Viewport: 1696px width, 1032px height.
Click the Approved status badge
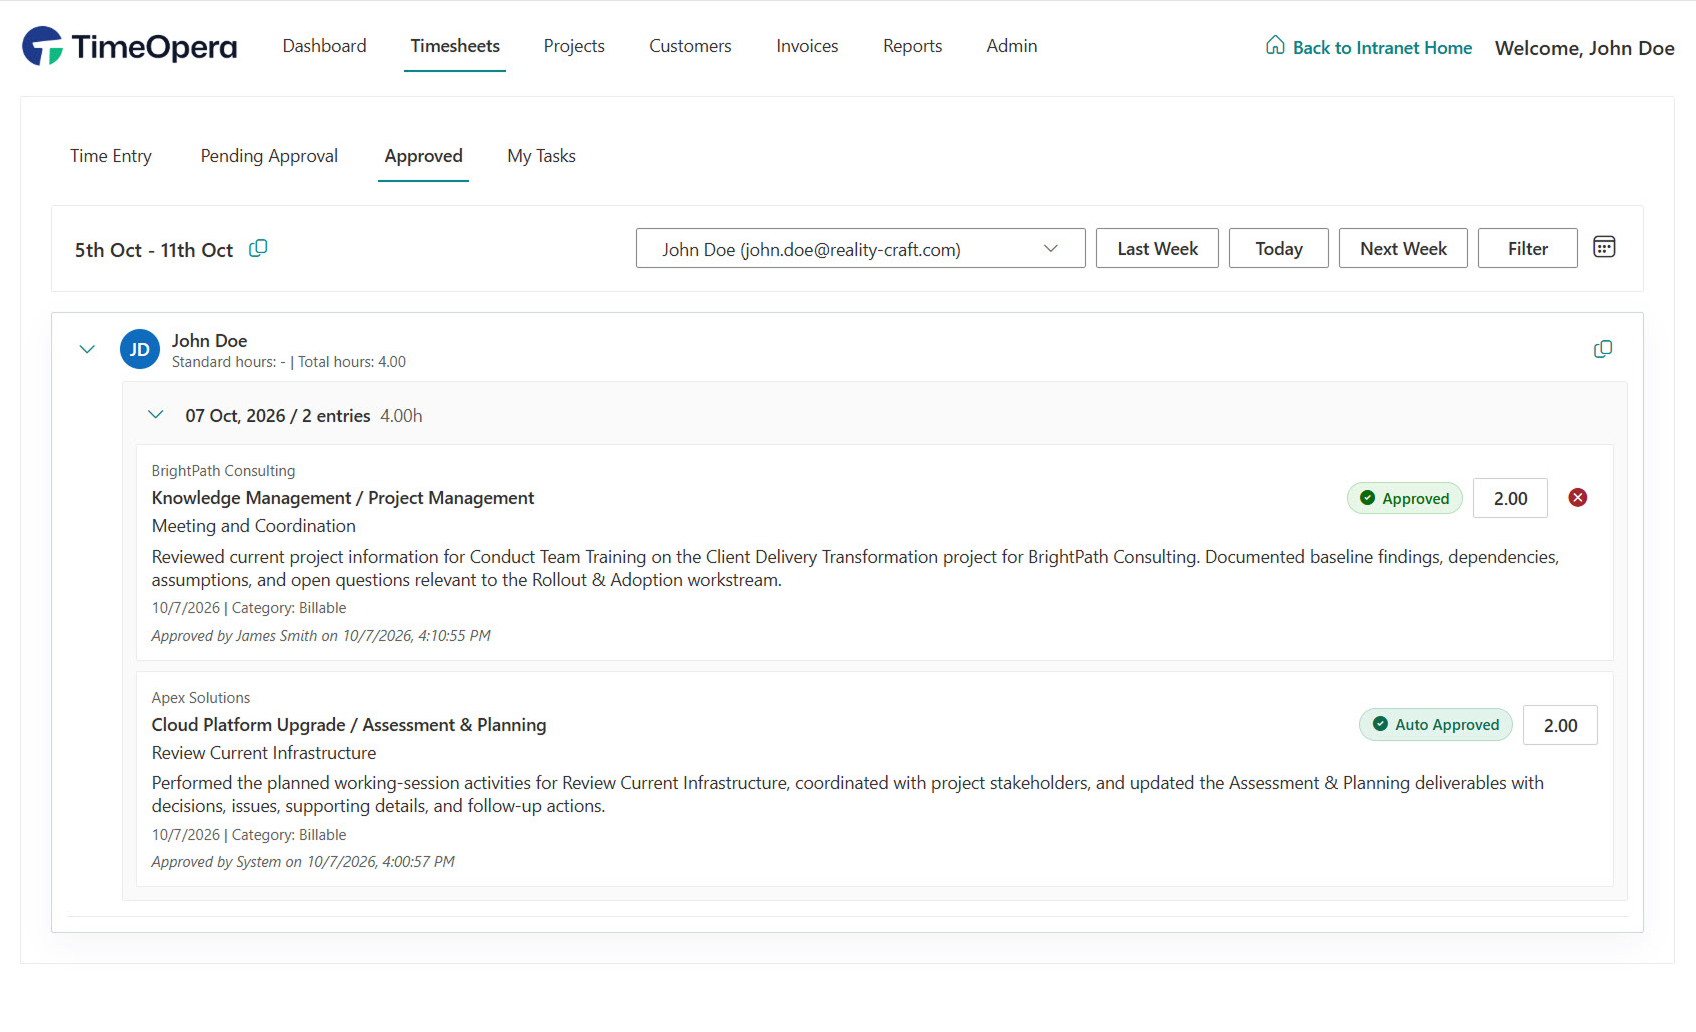pyautogui.click(x=1405, y=498)
